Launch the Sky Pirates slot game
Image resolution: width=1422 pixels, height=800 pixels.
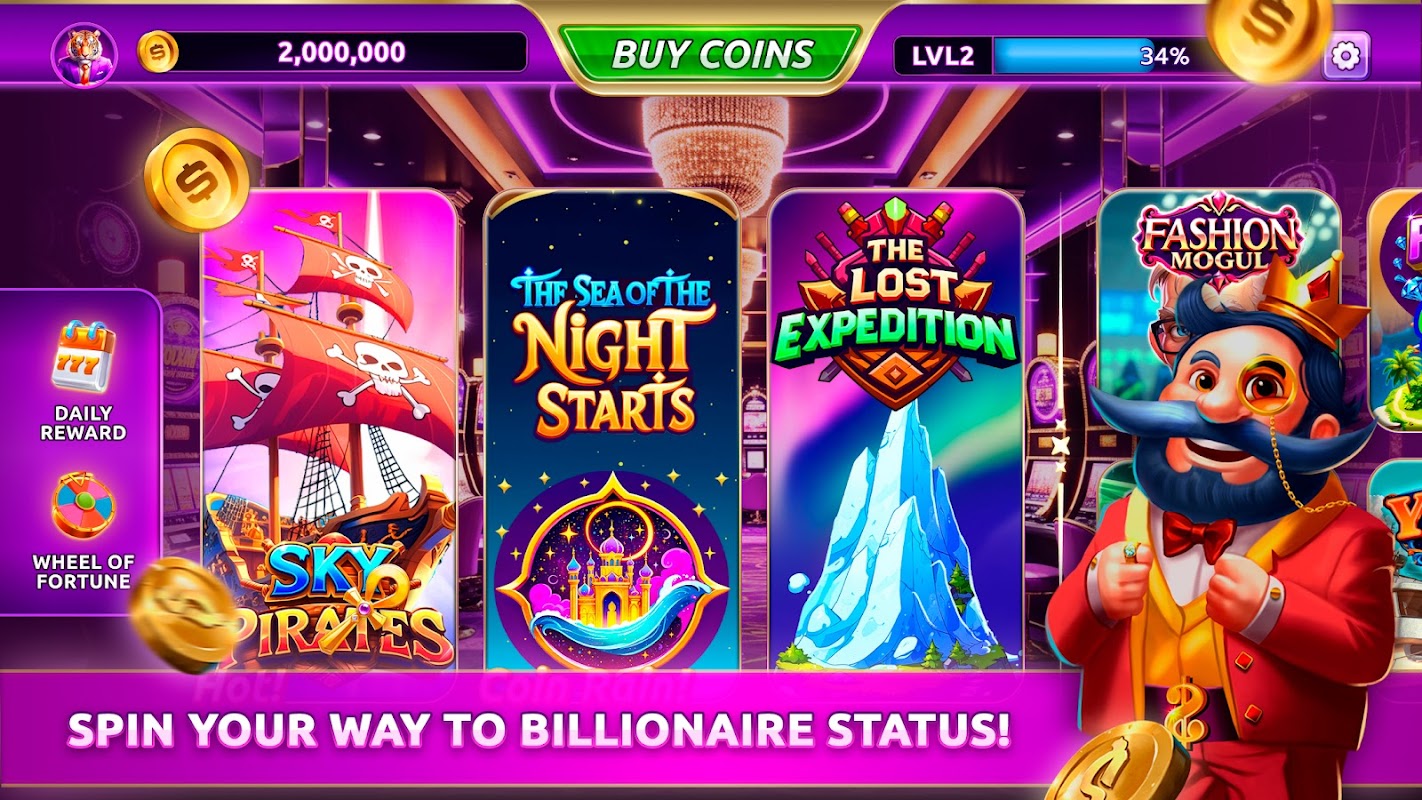tap(329, 430)
